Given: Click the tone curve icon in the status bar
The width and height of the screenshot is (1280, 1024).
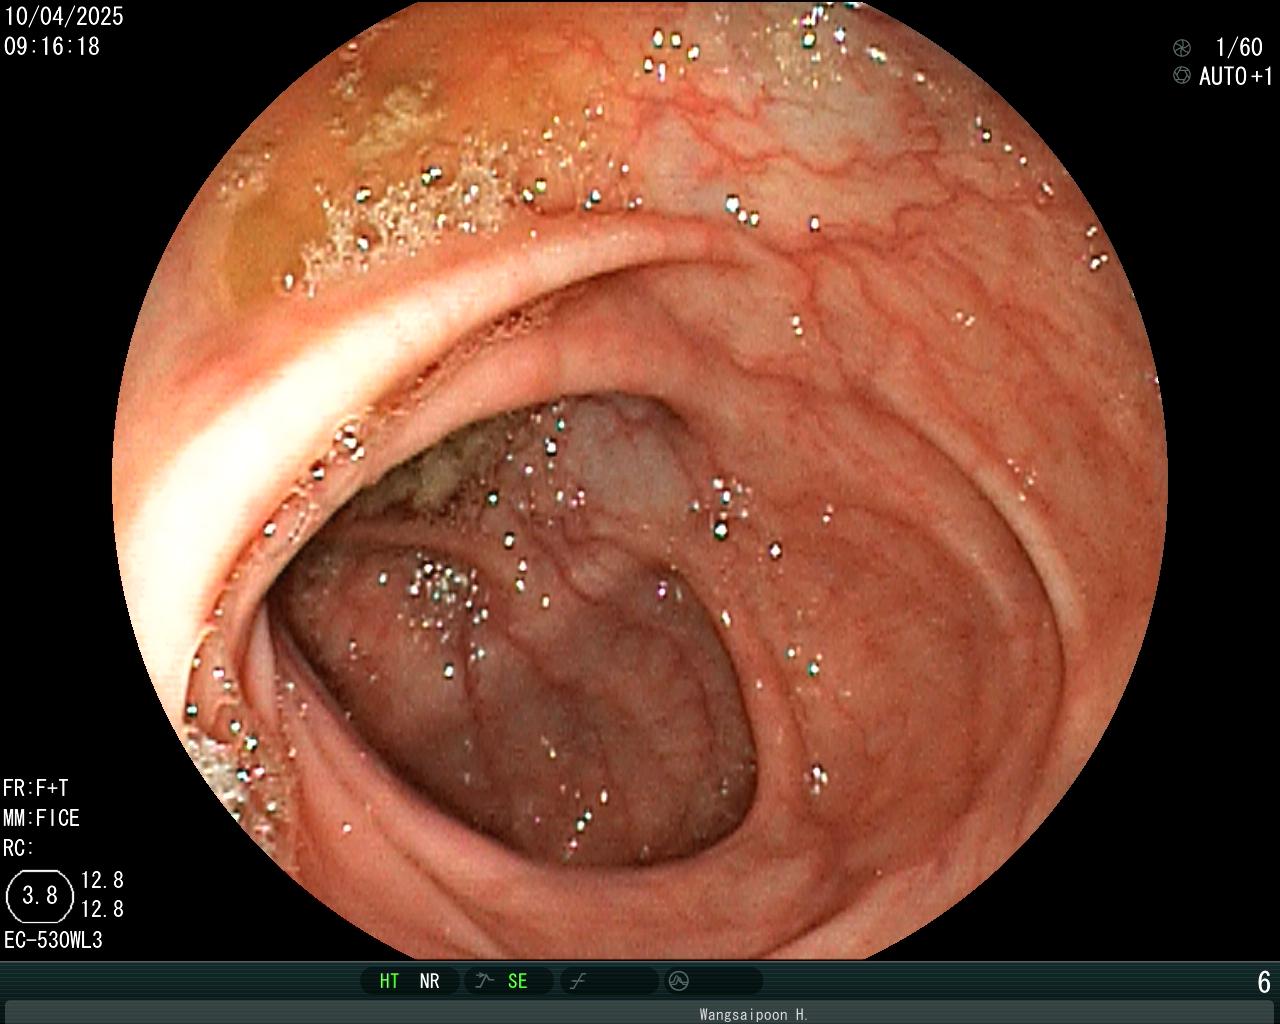Looking at the screenshot, I should pos(577,981).
